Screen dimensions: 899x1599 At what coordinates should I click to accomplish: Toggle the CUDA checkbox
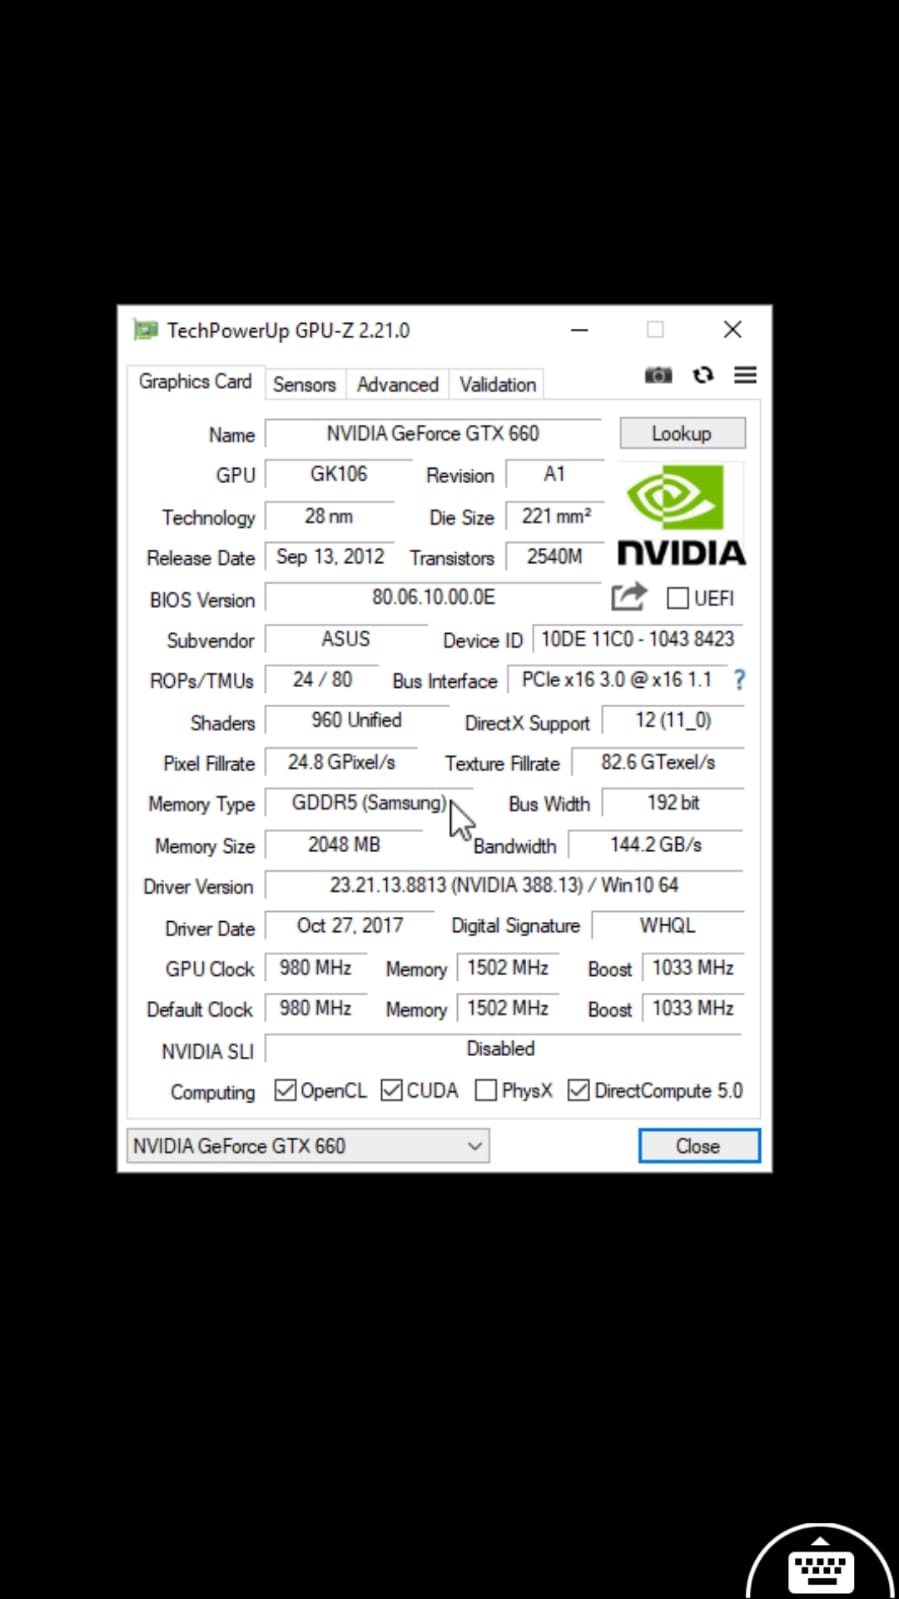(392, 1090)
